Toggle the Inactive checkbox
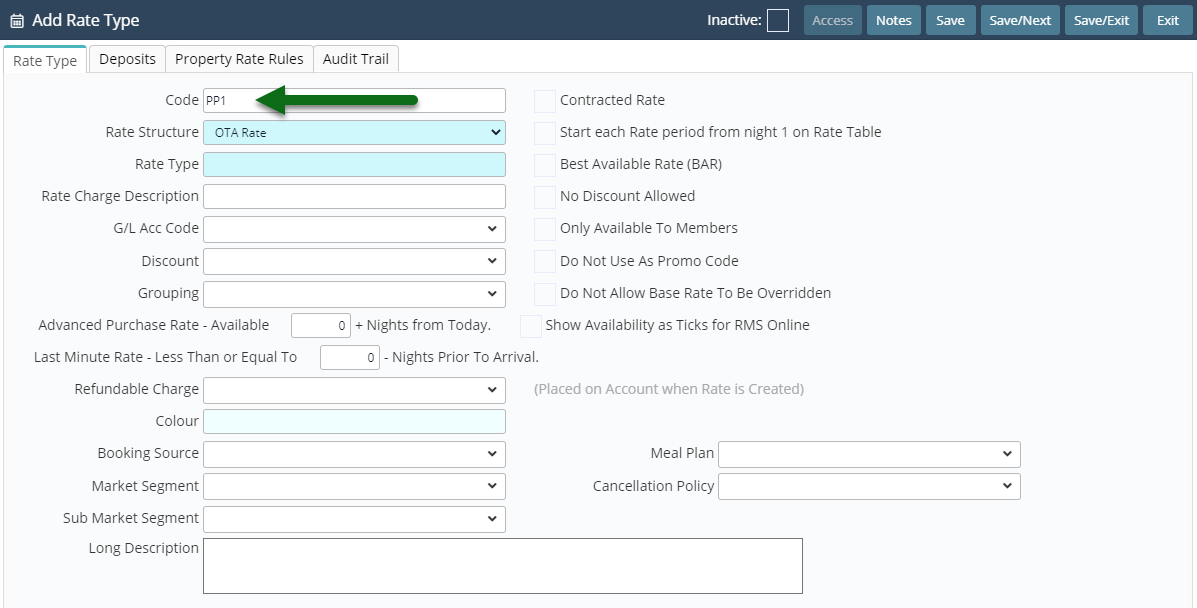The width and height of the screenshot is (1197, 608). pos(778,21)
